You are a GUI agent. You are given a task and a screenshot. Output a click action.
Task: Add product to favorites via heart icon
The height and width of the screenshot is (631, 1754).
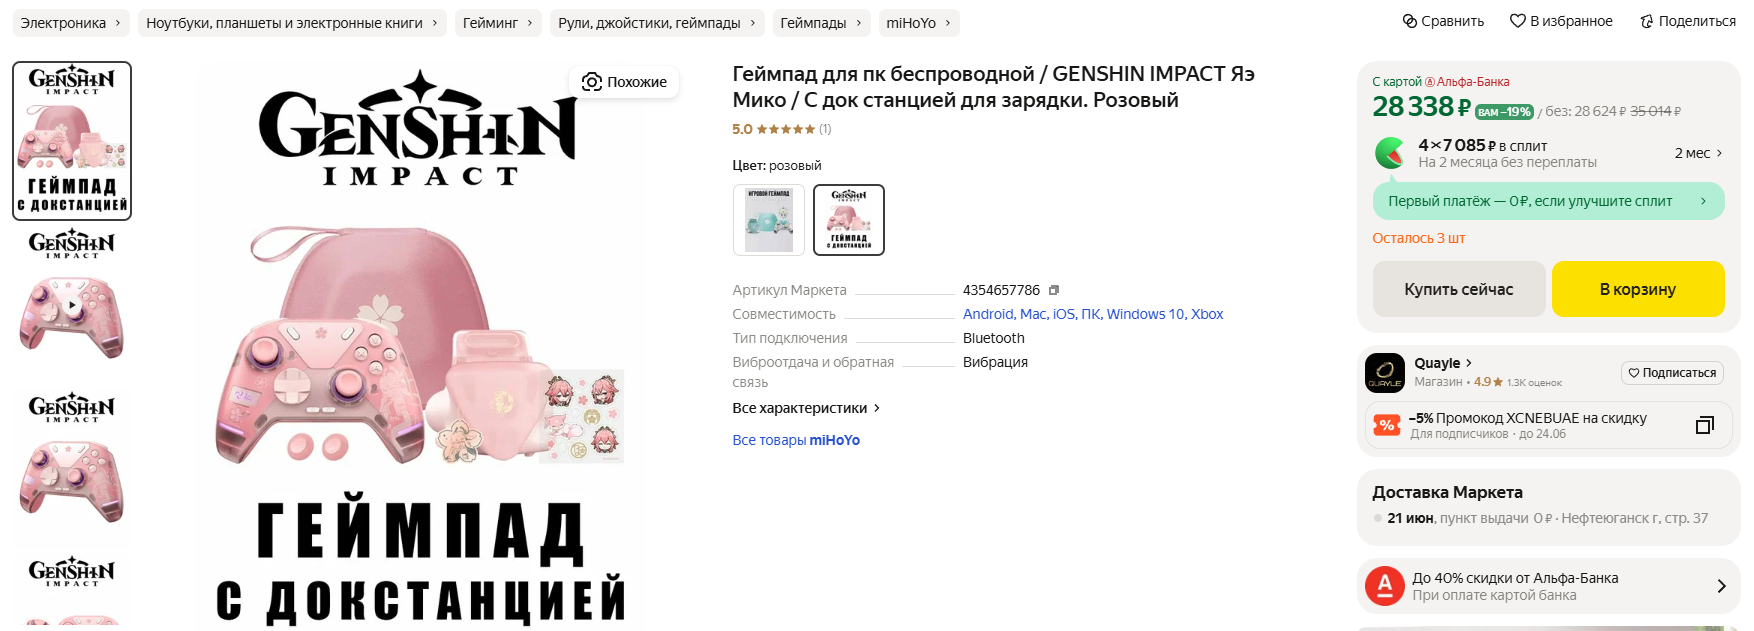pyautogui.click(x=1517, y=21)
